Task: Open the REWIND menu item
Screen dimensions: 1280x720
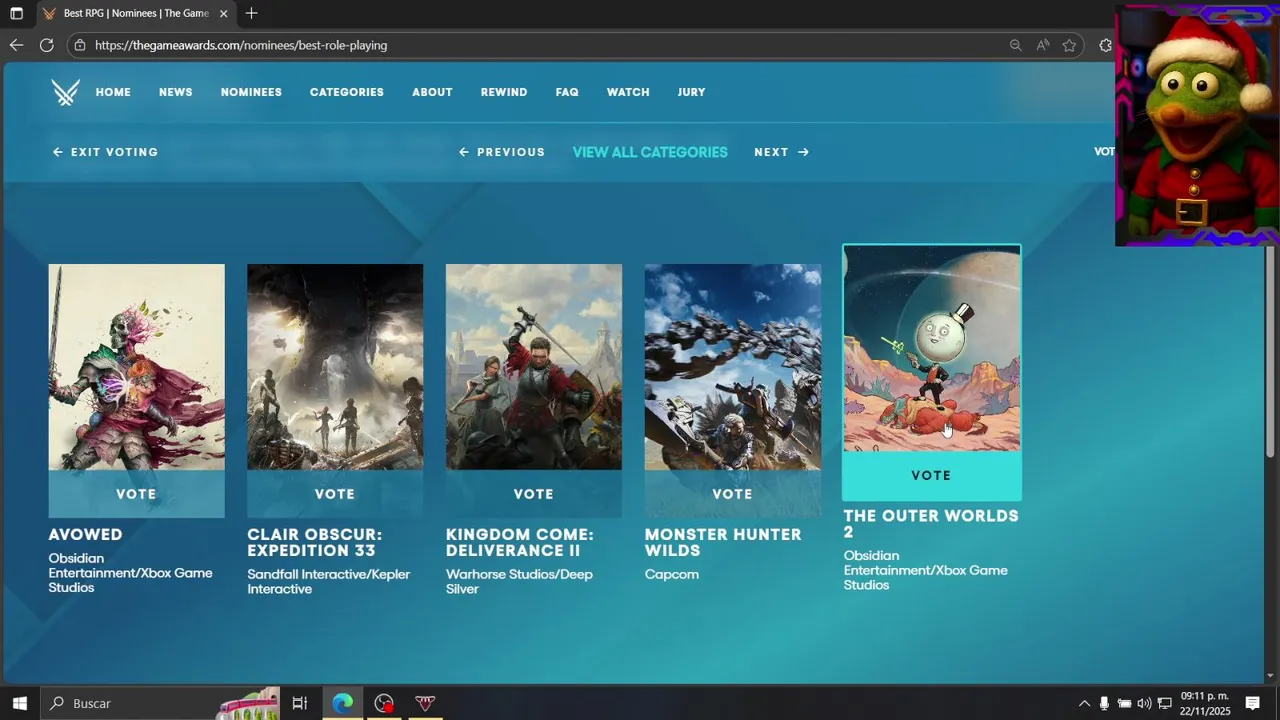Action: click(504, 92)
